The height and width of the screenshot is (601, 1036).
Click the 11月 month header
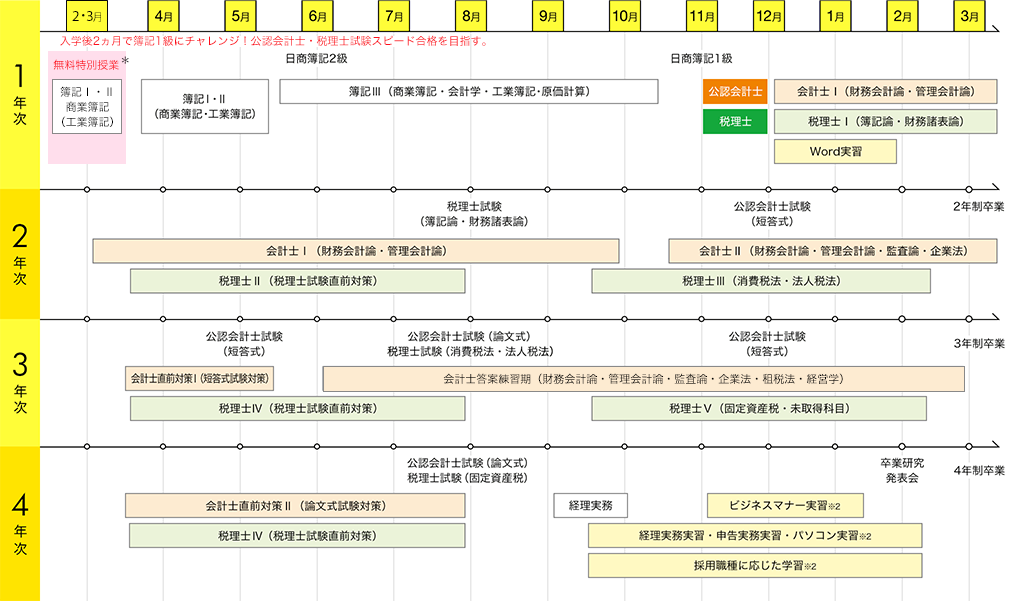(701, 16)
